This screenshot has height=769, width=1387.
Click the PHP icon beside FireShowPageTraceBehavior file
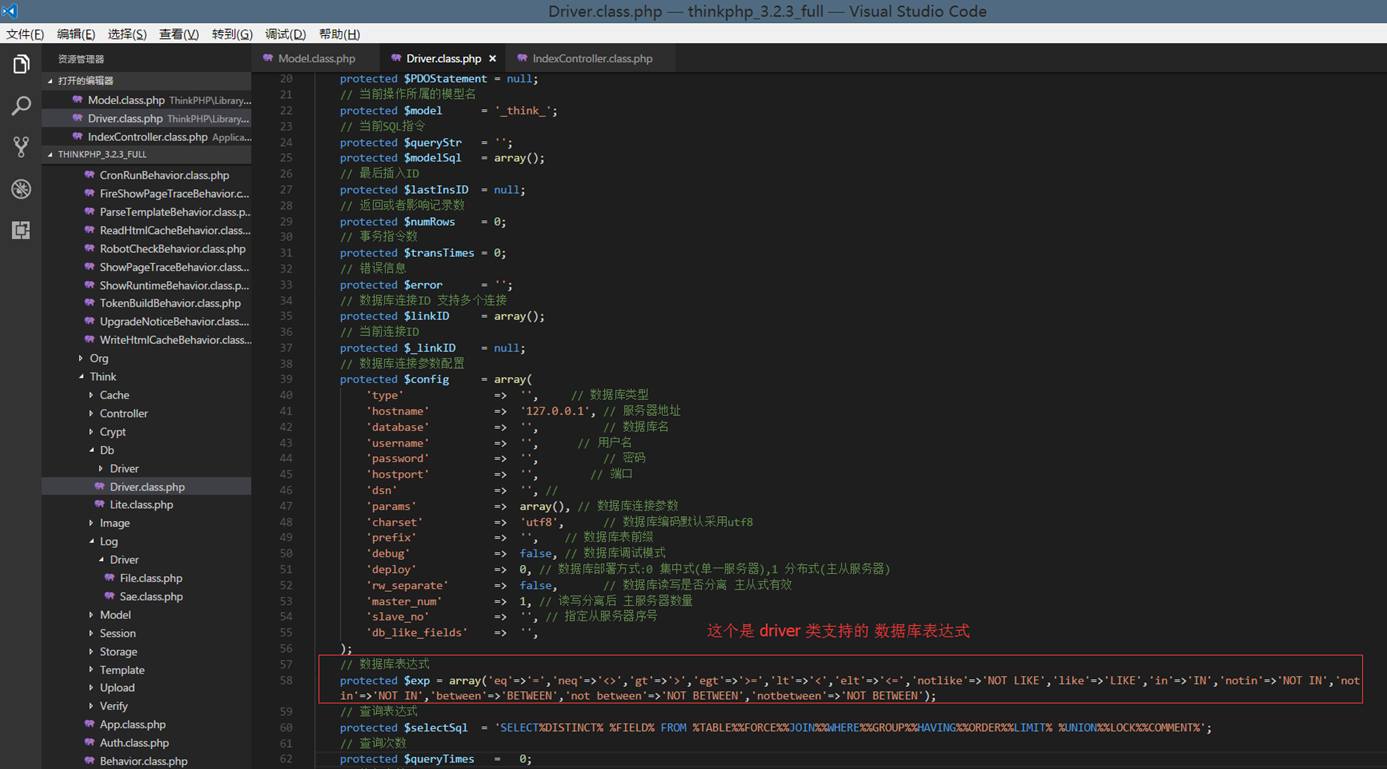coord(89,193)
